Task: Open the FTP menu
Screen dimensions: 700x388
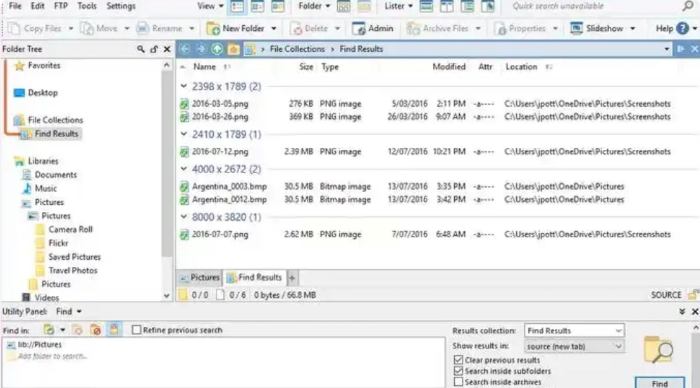Action: tap(61, 6)
